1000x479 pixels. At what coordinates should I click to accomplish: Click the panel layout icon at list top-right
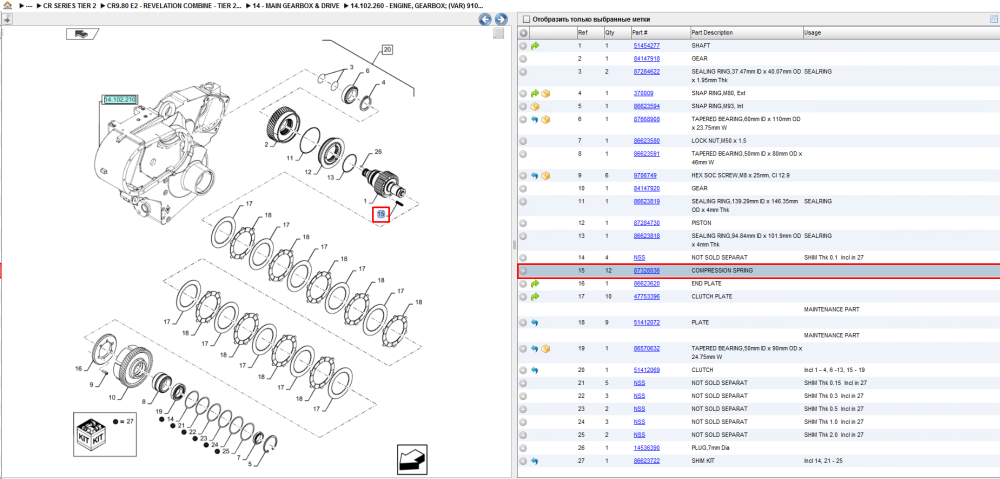(993, 19)
